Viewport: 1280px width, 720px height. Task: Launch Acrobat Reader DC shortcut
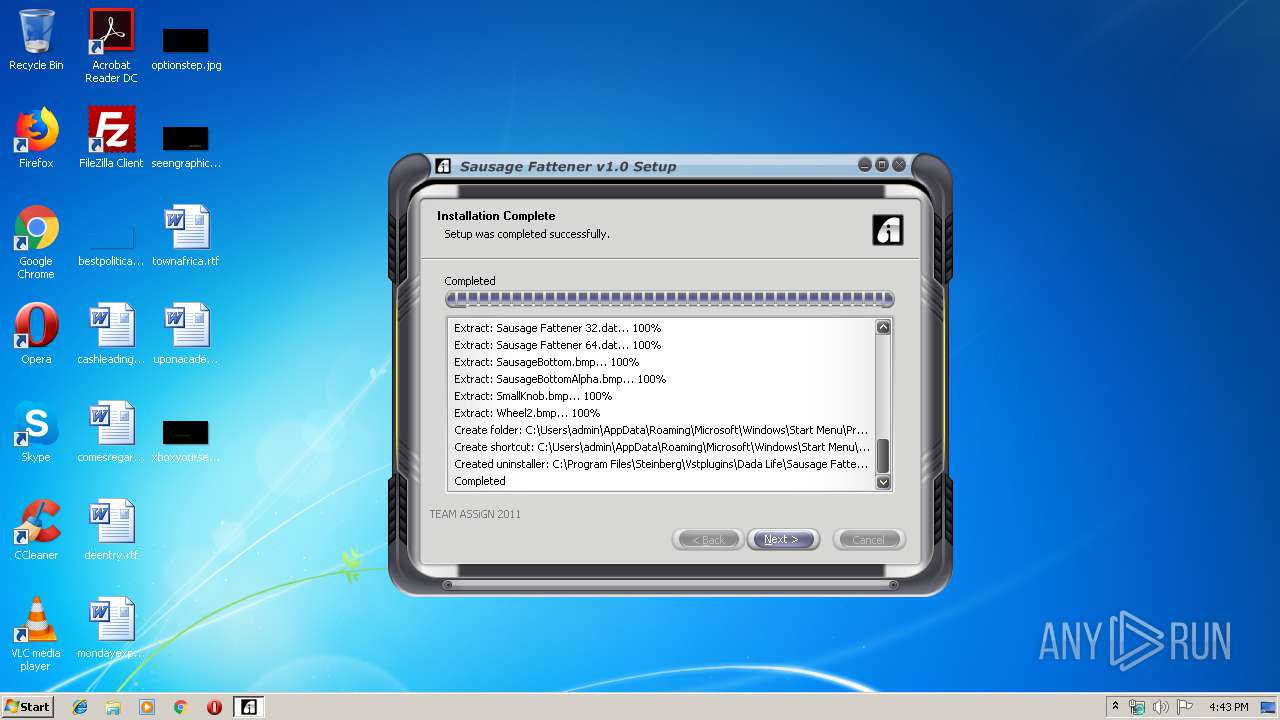111,46
